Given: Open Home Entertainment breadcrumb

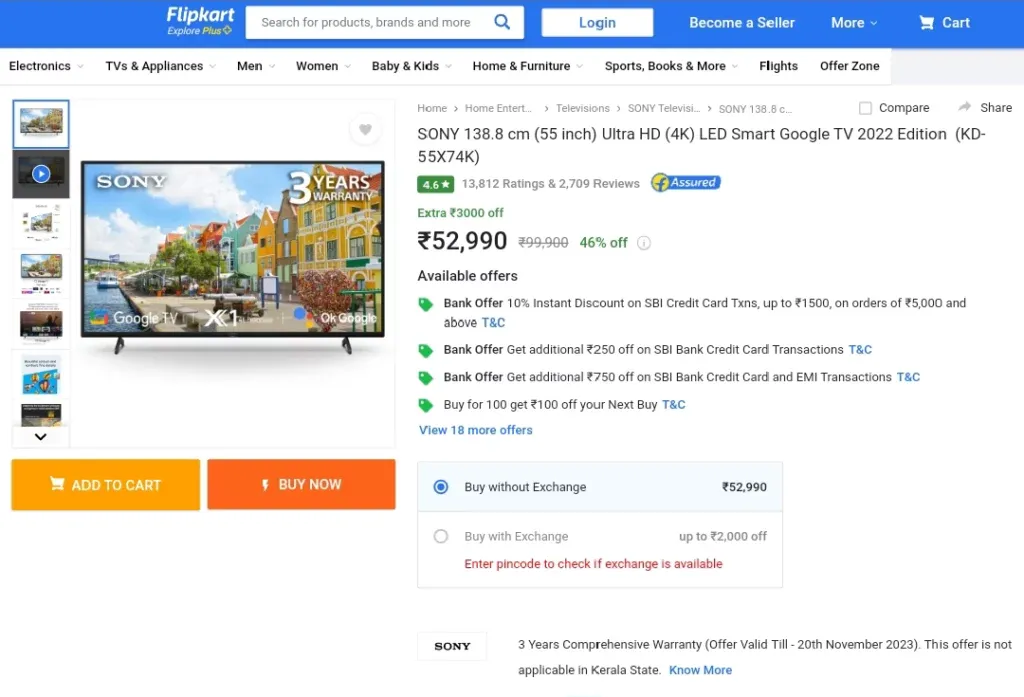Looking at the screenshot, I should (x=498, y=108).
